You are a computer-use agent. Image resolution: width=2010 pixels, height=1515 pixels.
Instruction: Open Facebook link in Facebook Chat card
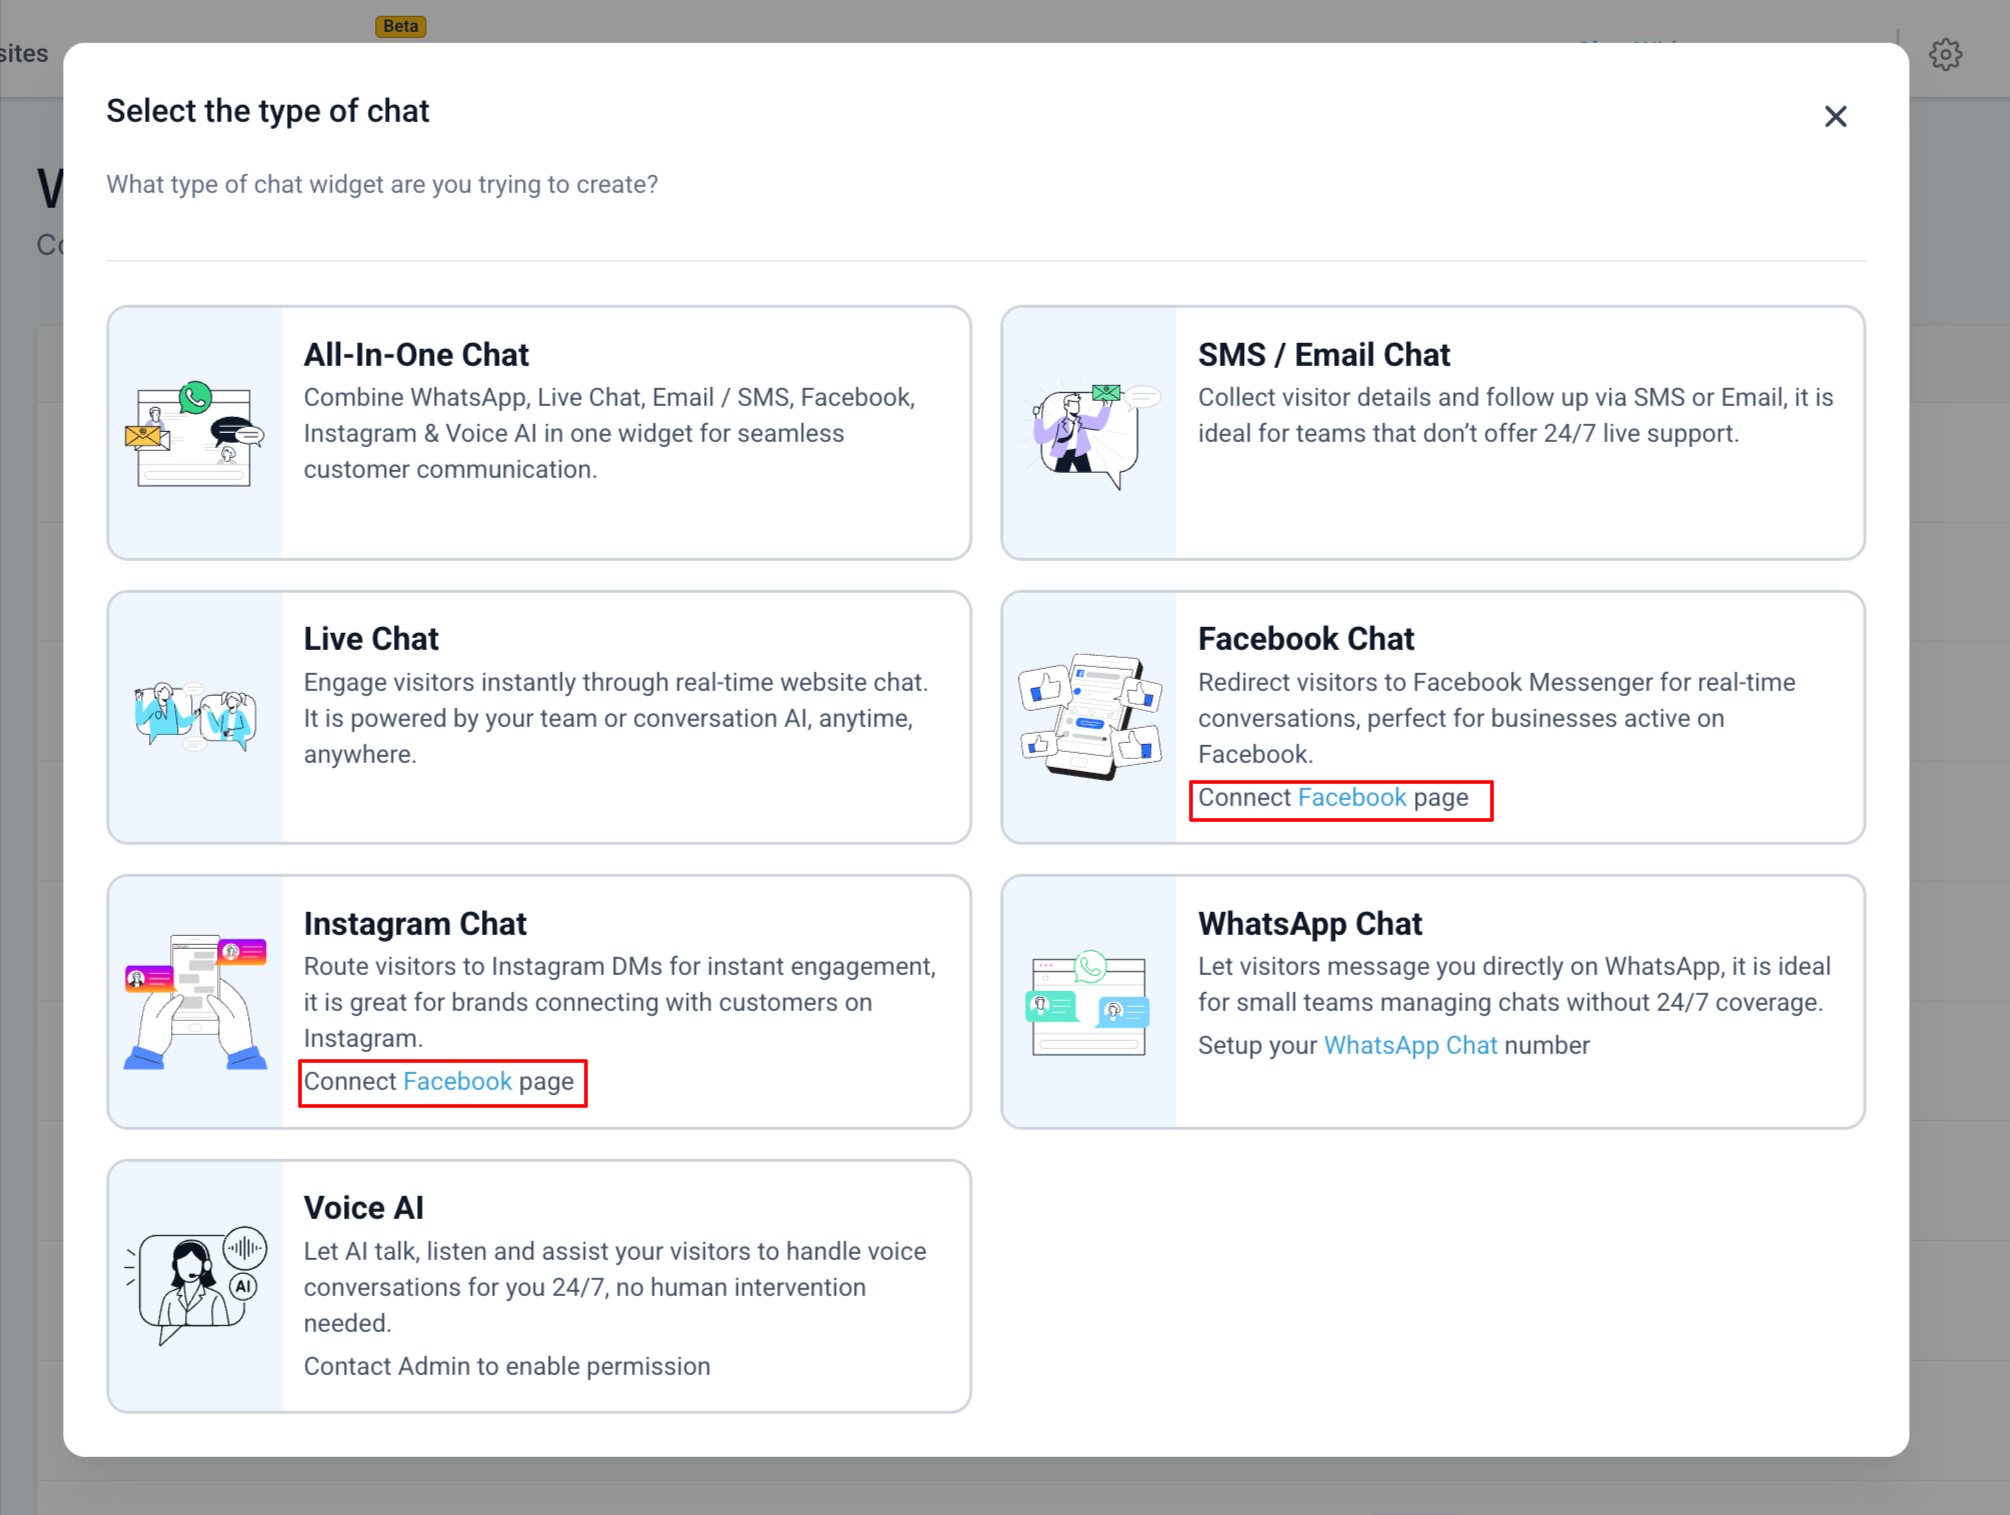1352,798
